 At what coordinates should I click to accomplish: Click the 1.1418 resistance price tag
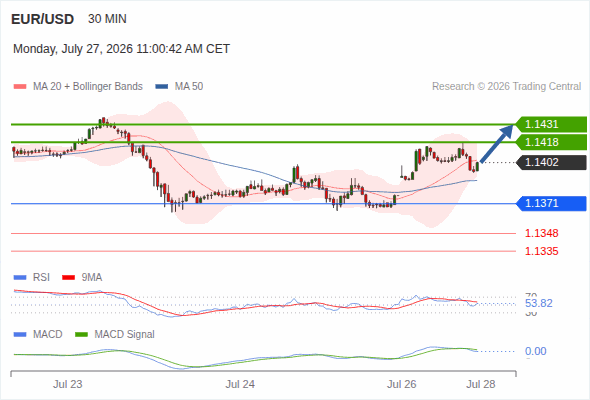click(x=551, y=142)
